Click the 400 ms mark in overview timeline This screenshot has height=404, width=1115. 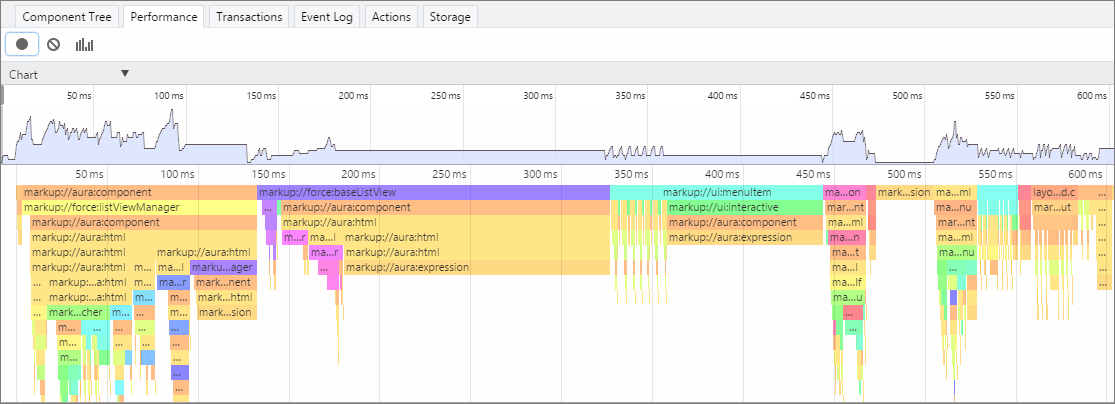724,95
